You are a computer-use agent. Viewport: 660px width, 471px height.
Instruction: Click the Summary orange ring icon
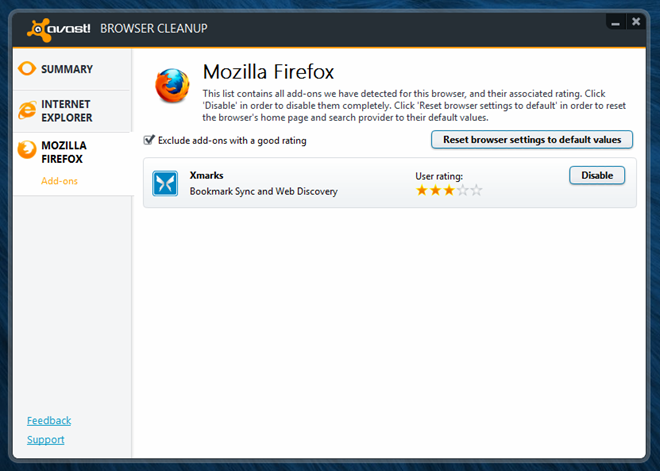pos(27,69)
